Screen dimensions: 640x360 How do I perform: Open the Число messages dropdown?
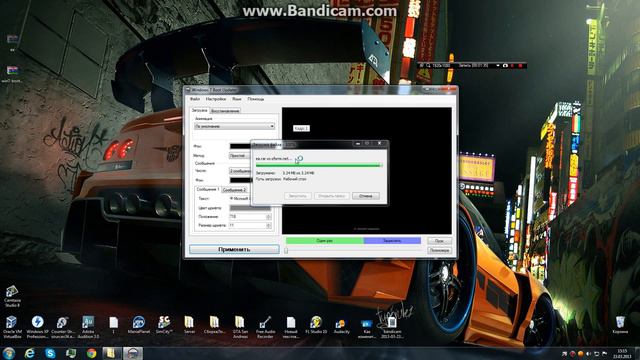click(240, 171)
